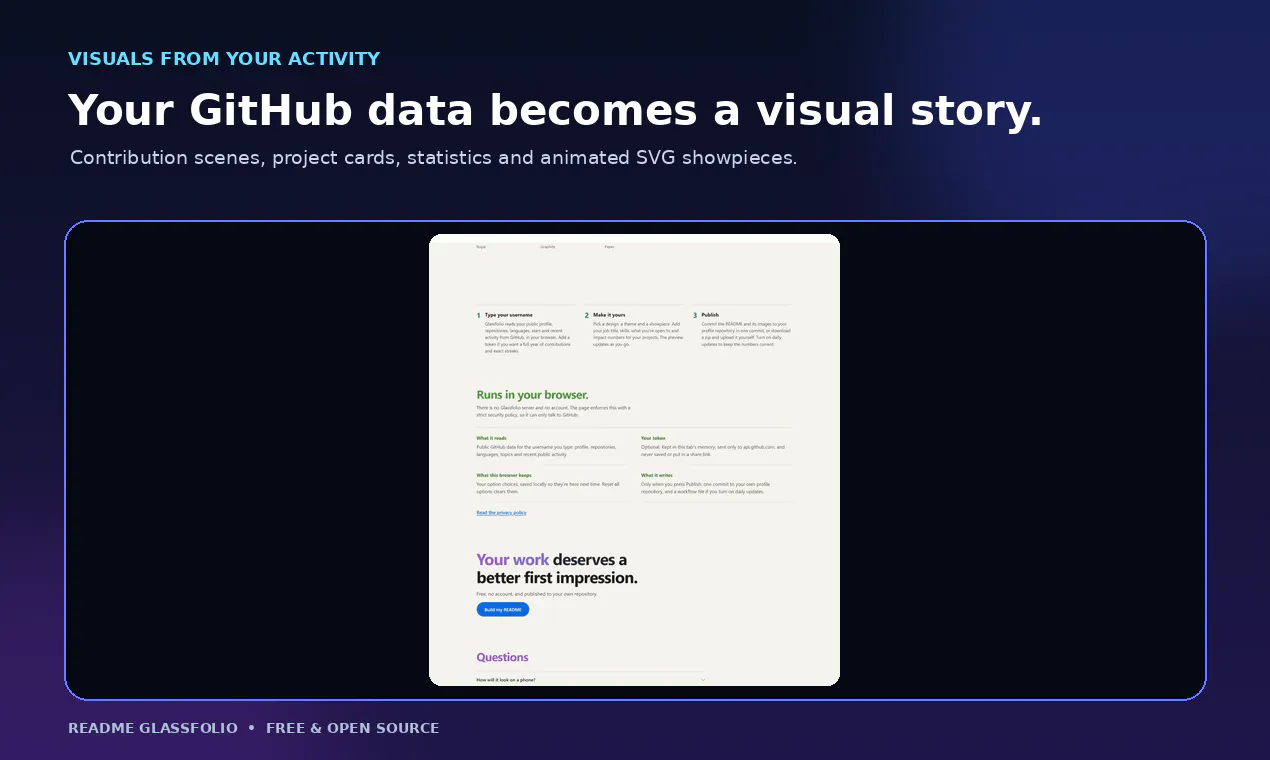Click the 'Paper' theme label

[x=609, y=247]
